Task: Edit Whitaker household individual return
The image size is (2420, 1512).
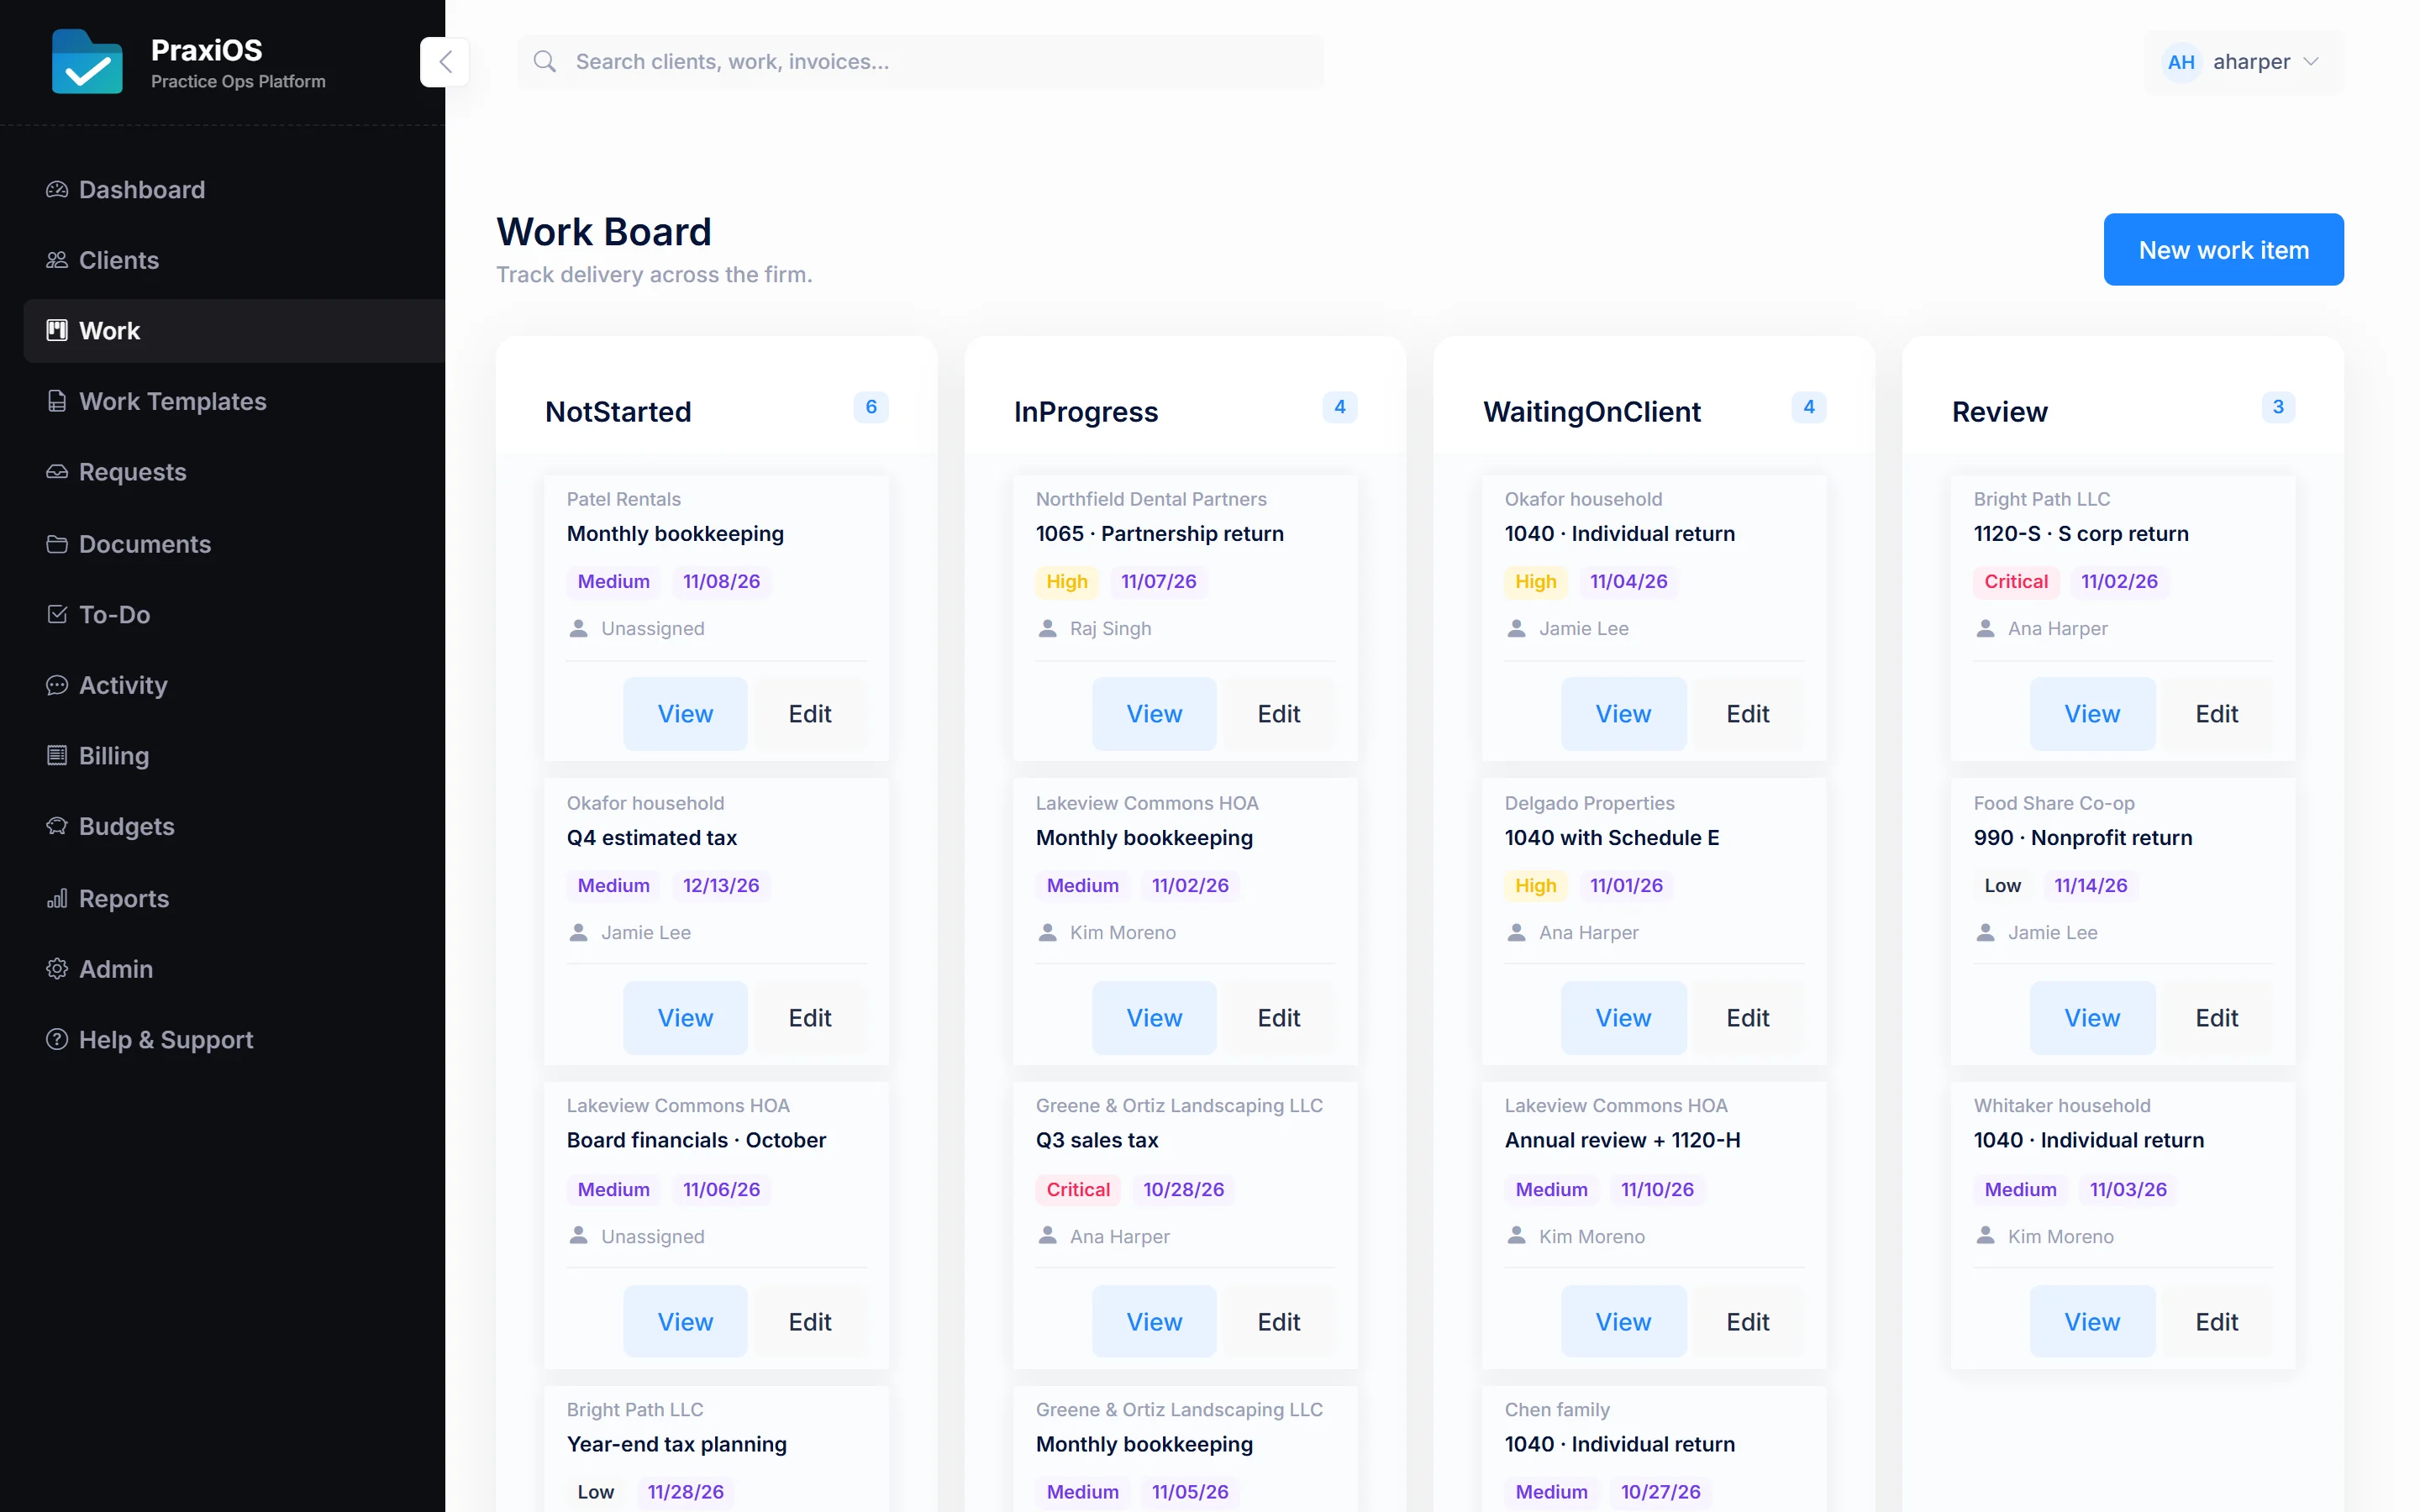Action: 2216,1322
